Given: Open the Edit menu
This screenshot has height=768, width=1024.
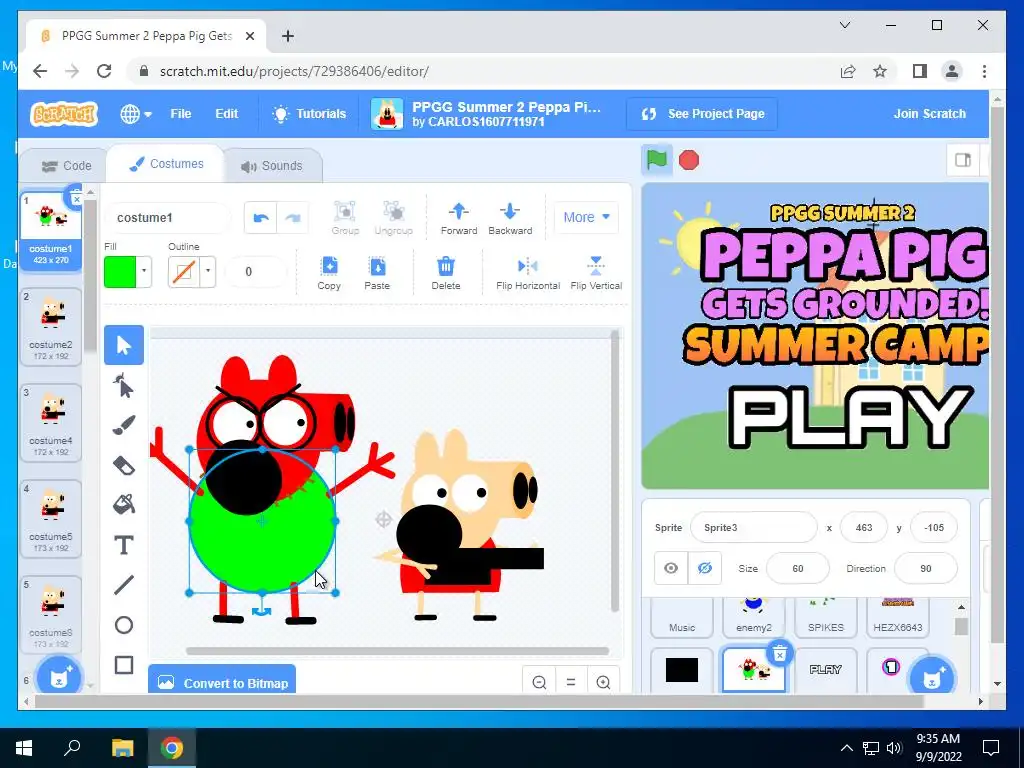Looking at the screenshot, I should tap(227, 114).
